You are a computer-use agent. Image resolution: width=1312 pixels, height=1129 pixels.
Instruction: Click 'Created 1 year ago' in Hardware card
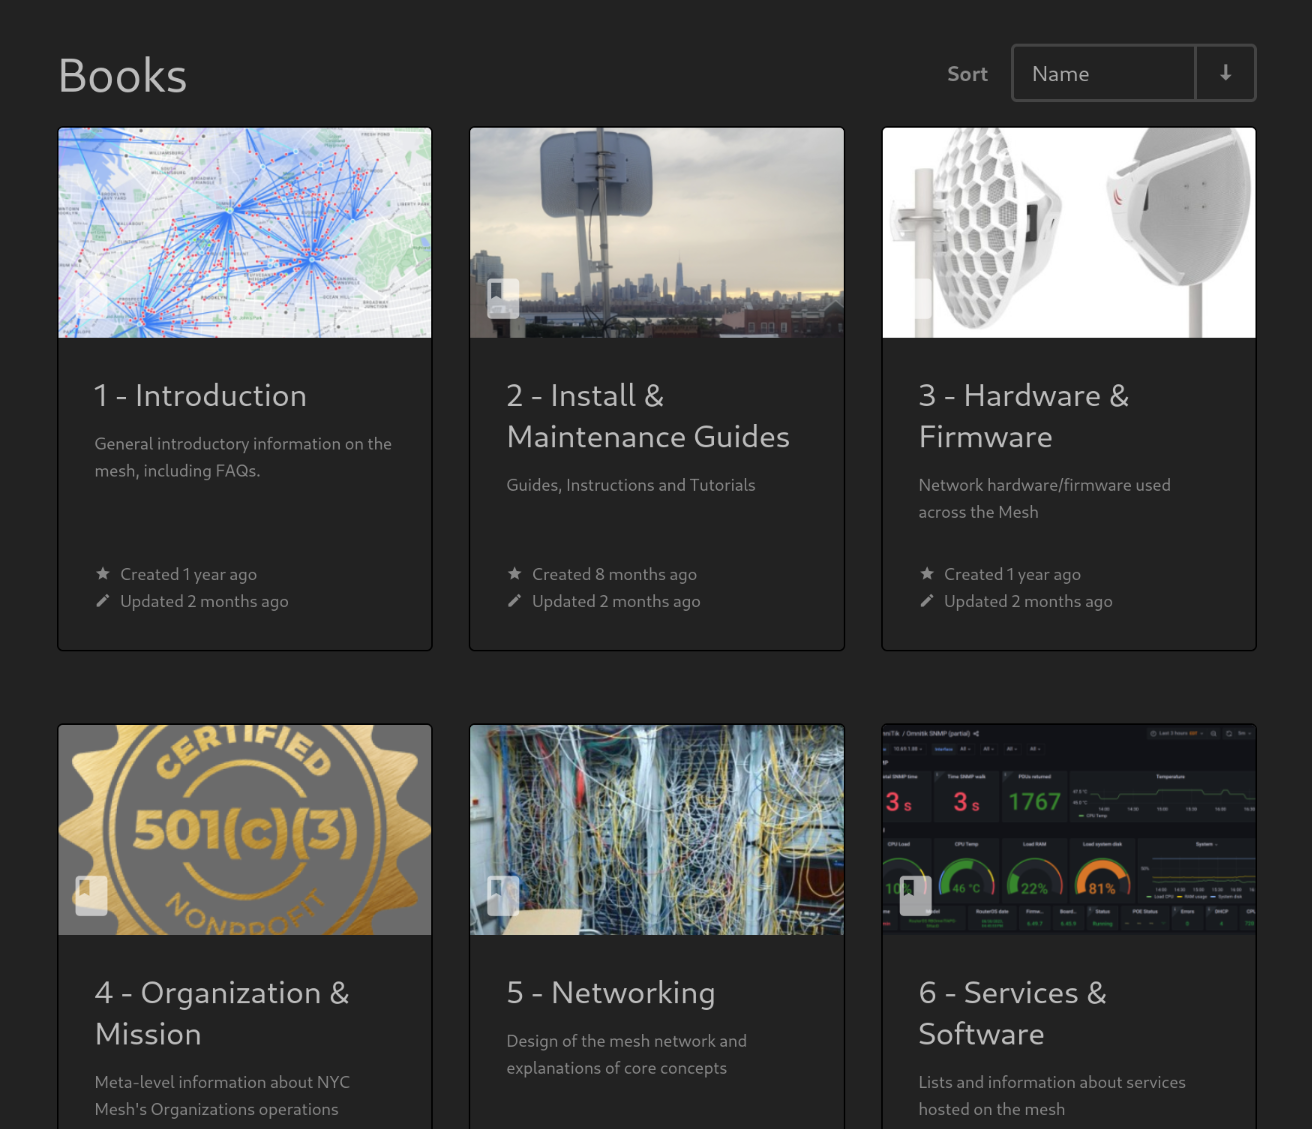(x=1012, y=574)
